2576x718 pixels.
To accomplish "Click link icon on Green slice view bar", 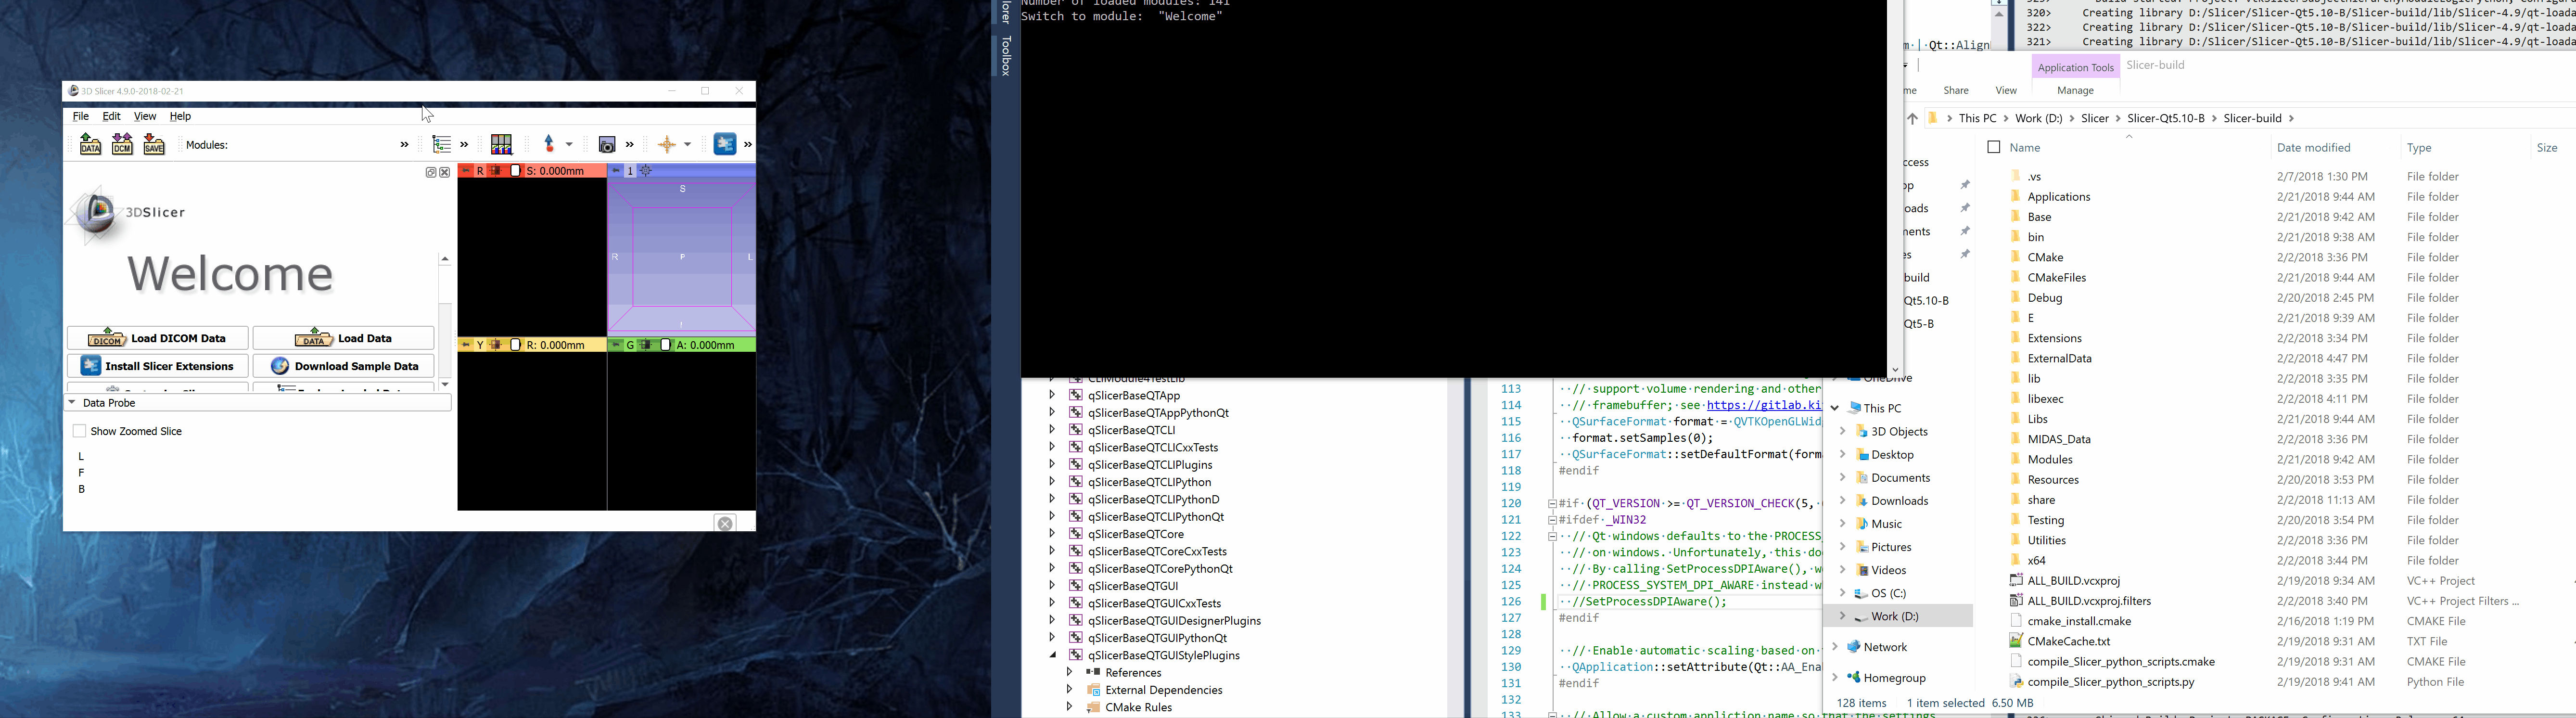I will (647, 345).
